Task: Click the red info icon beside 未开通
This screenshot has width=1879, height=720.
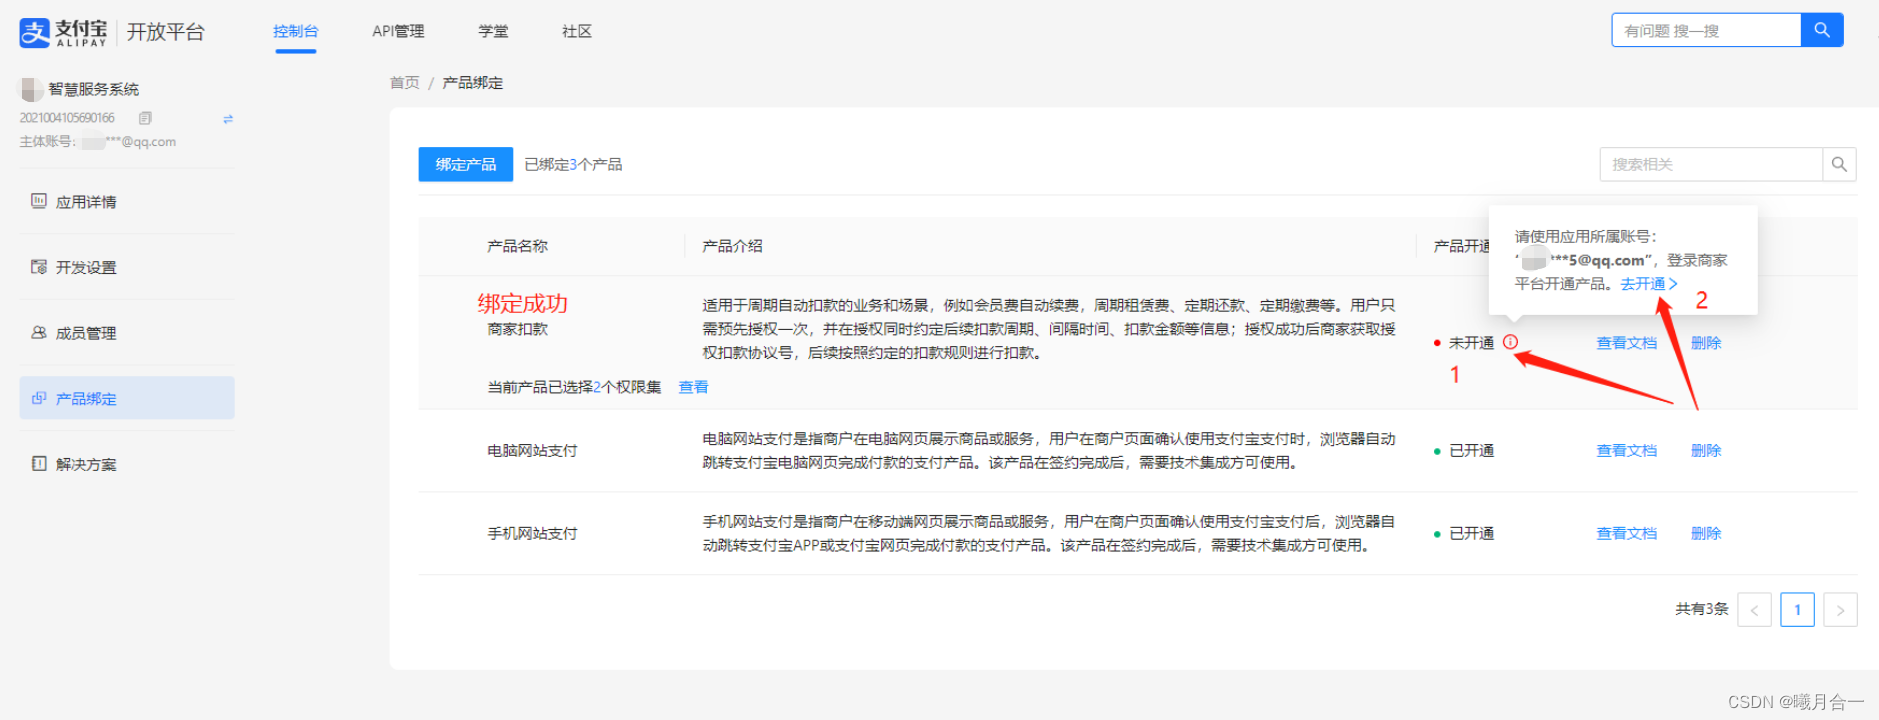Action: point(1510,342)
